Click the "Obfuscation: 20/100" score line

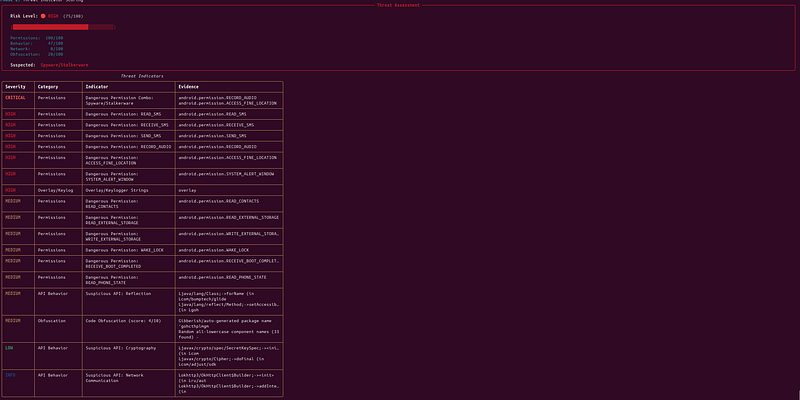(37, 54)
